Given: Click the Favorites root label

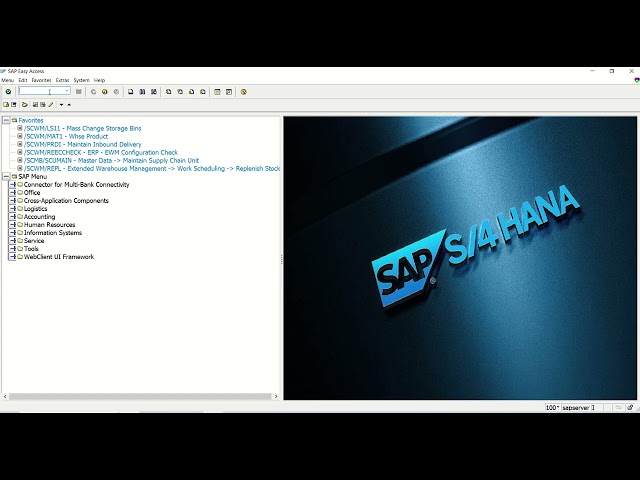Looking at the screenshot, I should point(31,120).
